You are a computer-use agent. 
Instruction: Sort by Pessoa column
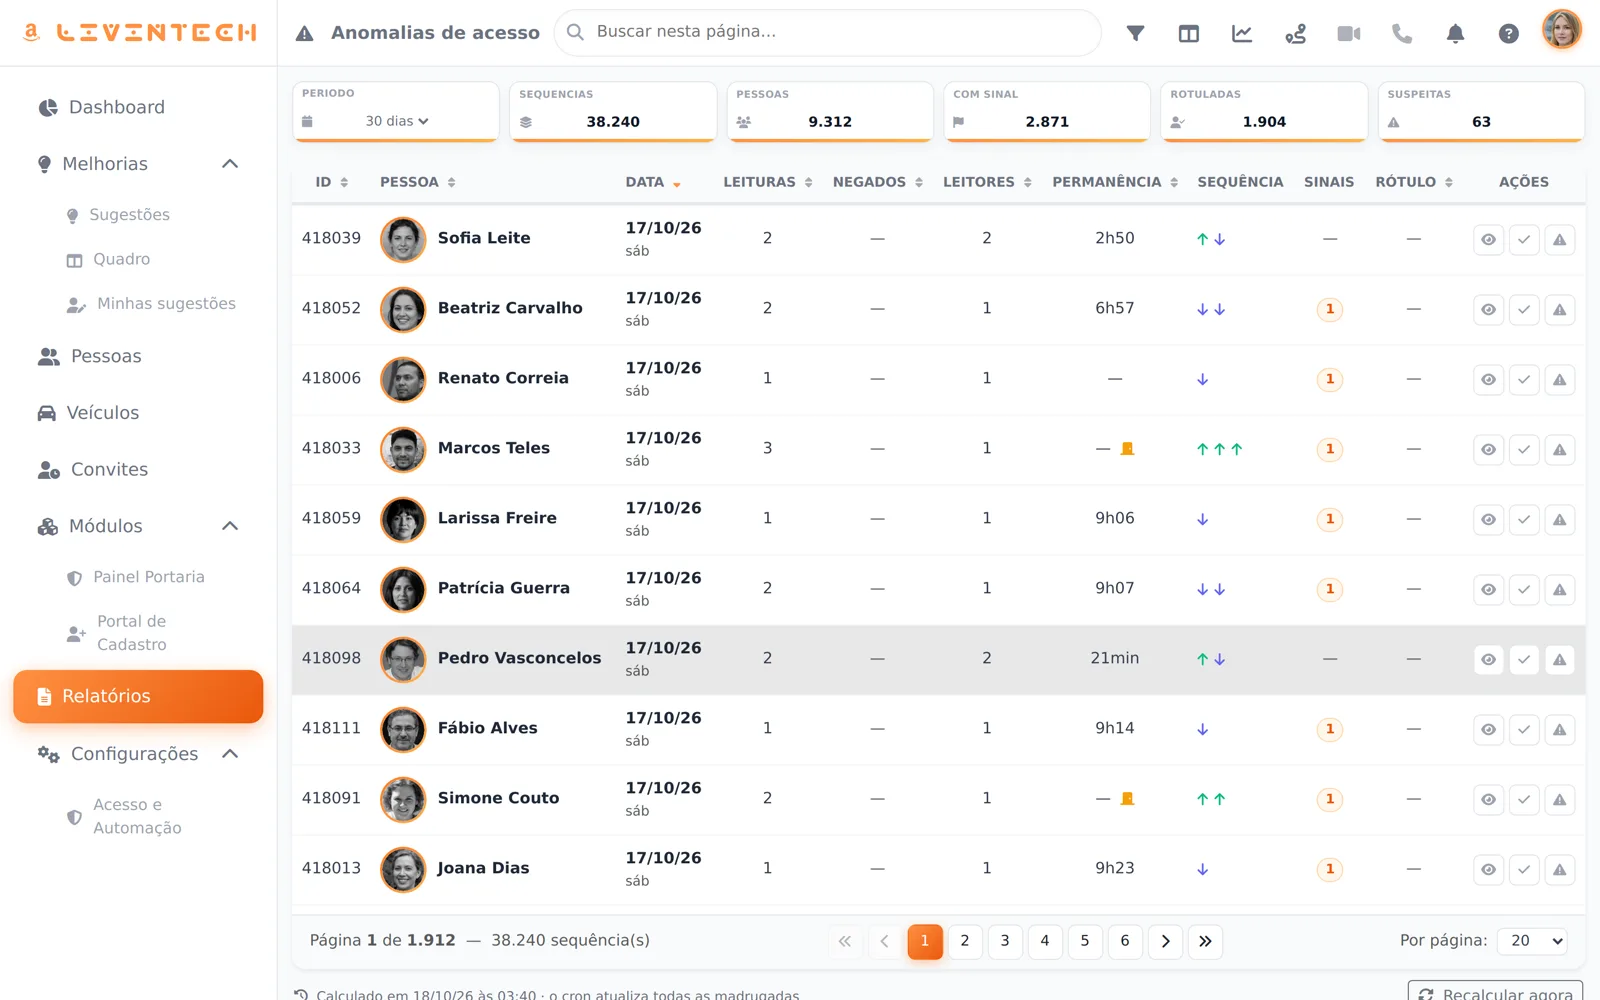[x=418, y=182]
